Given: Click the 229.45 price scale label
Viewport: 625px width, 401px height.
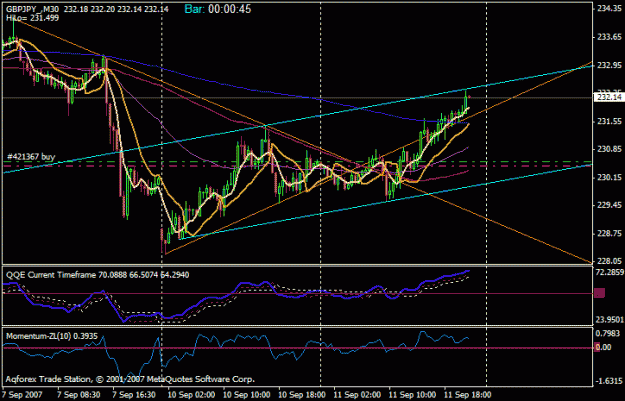Looking at the screenshot, I should 609,205.
